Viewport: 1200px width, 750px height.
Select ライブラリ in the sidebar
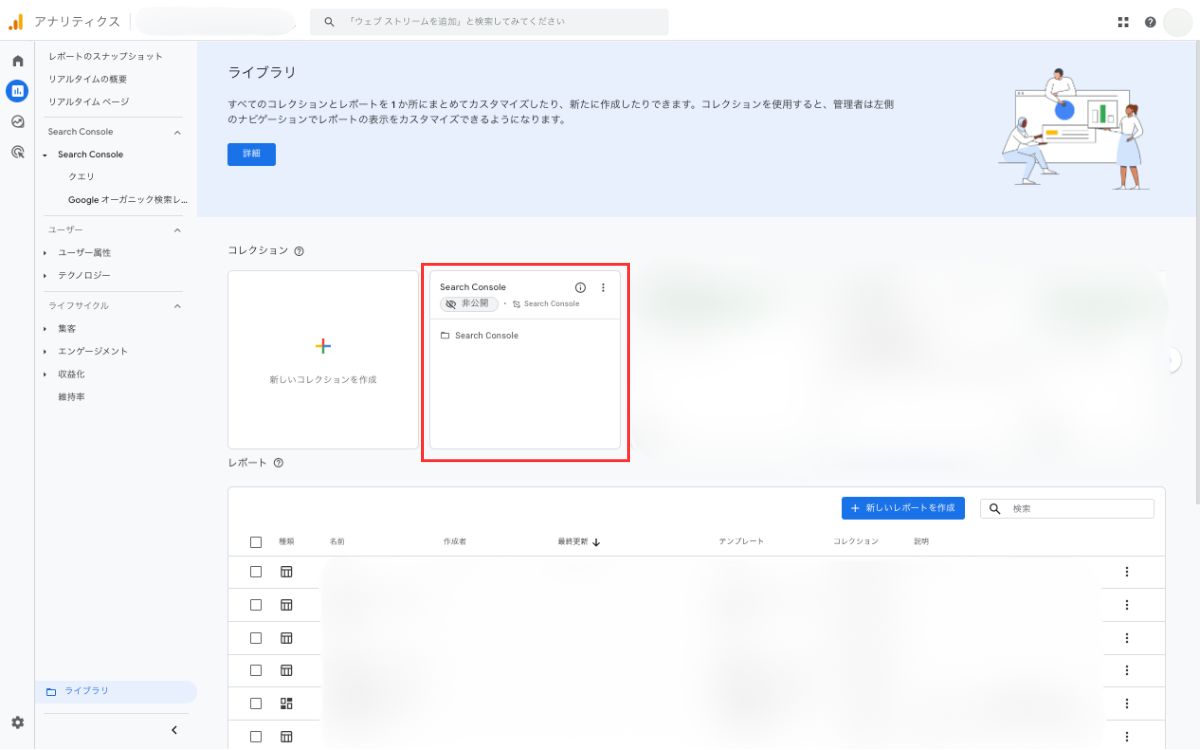87,691
